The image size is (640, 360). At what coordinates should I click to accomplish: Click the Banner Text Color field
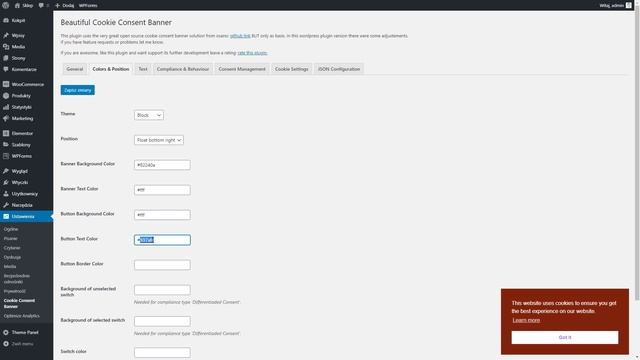[162, 190]
